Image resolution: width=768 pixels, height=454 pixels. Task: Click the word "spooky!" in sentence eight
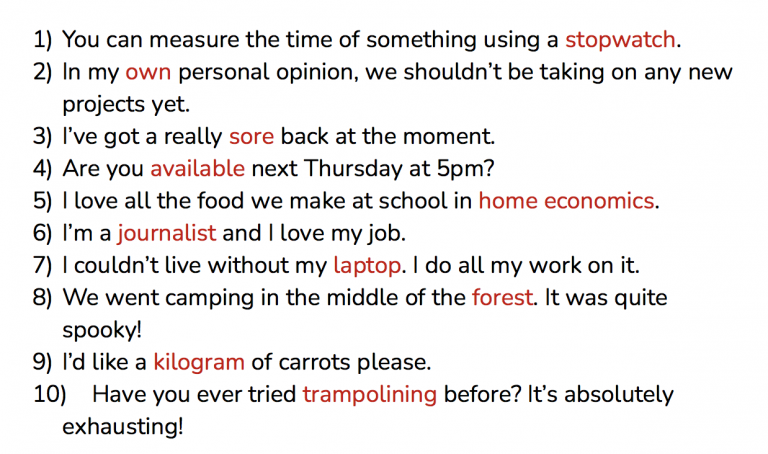click(102, 331)
